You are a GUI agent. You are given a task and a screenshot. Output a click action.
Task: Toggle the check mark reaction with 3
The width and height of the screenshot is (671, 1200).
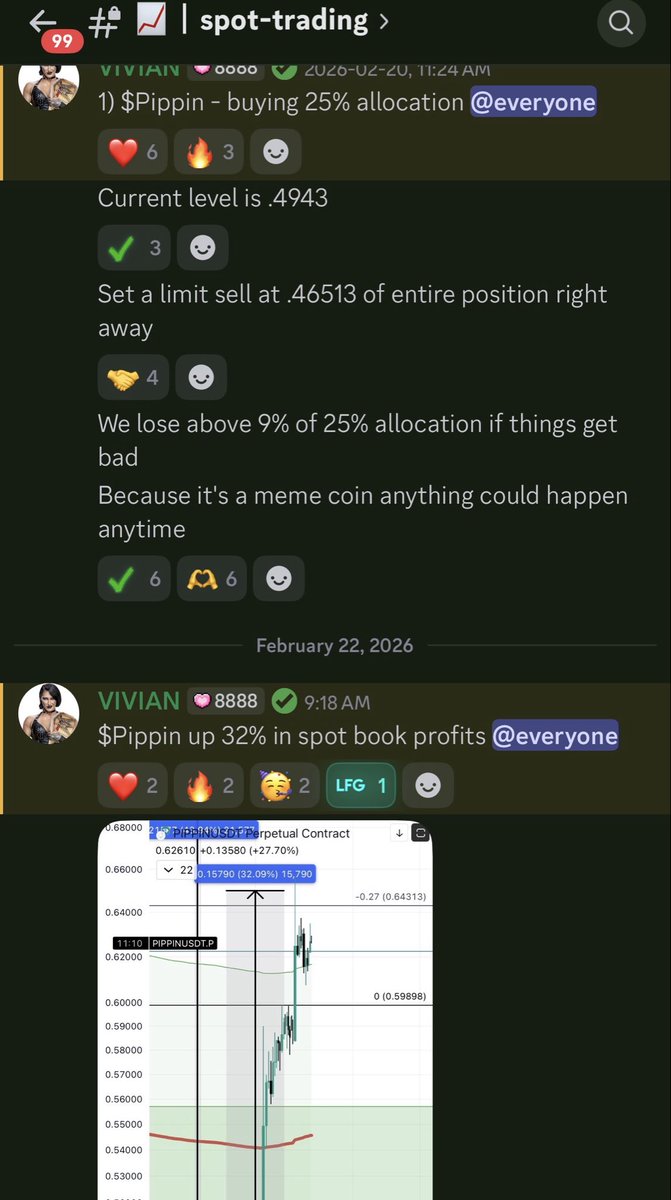click(134, 247)
